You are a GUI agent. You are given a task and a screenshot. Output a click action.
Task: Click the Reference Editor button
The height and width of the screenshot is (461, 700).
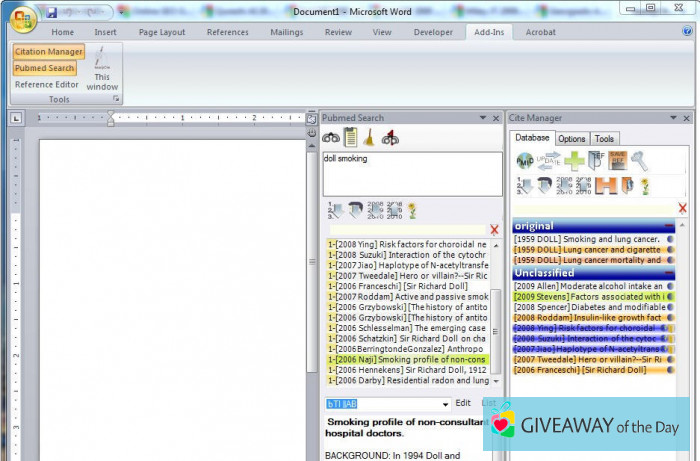click(x=47, y=85)
